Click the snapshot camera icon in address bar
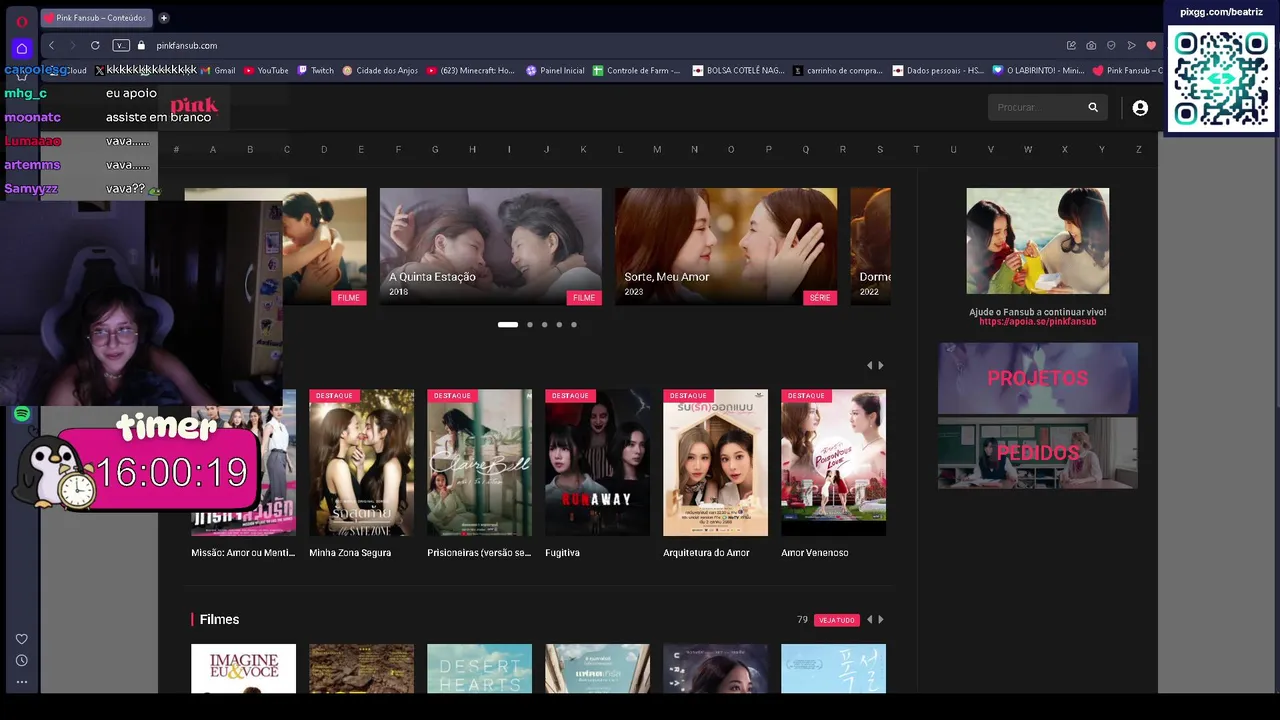Viewport: 1280px width, 720px height. click(x=1091, y=45)
